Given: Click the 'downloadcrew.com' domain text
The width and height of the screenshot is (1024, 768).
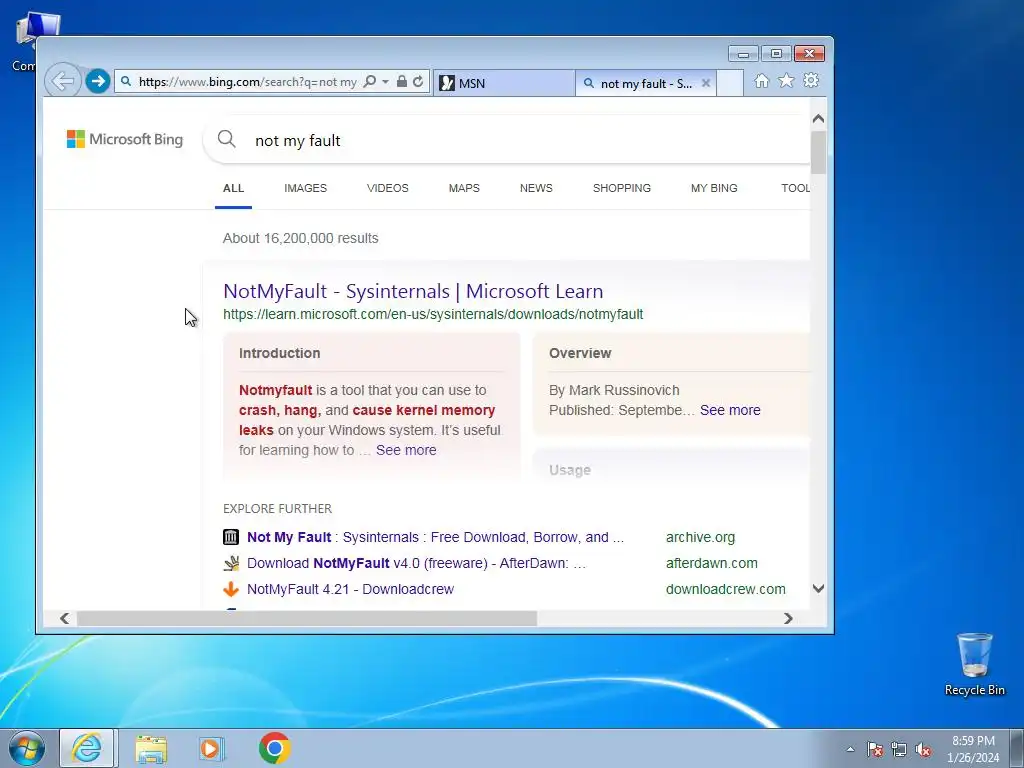Looking at the screenshot, I should 726,589.
